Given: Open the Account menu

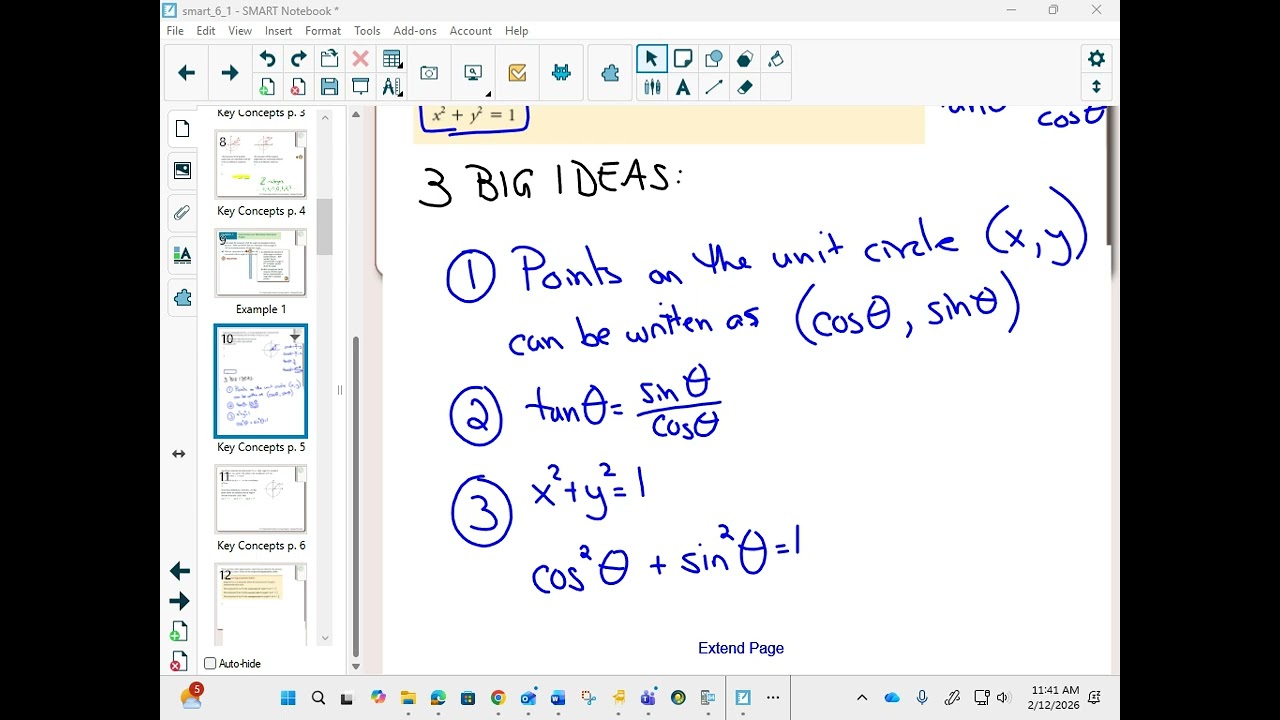Looking at the screenshot, I should click(x=471, y=31).
